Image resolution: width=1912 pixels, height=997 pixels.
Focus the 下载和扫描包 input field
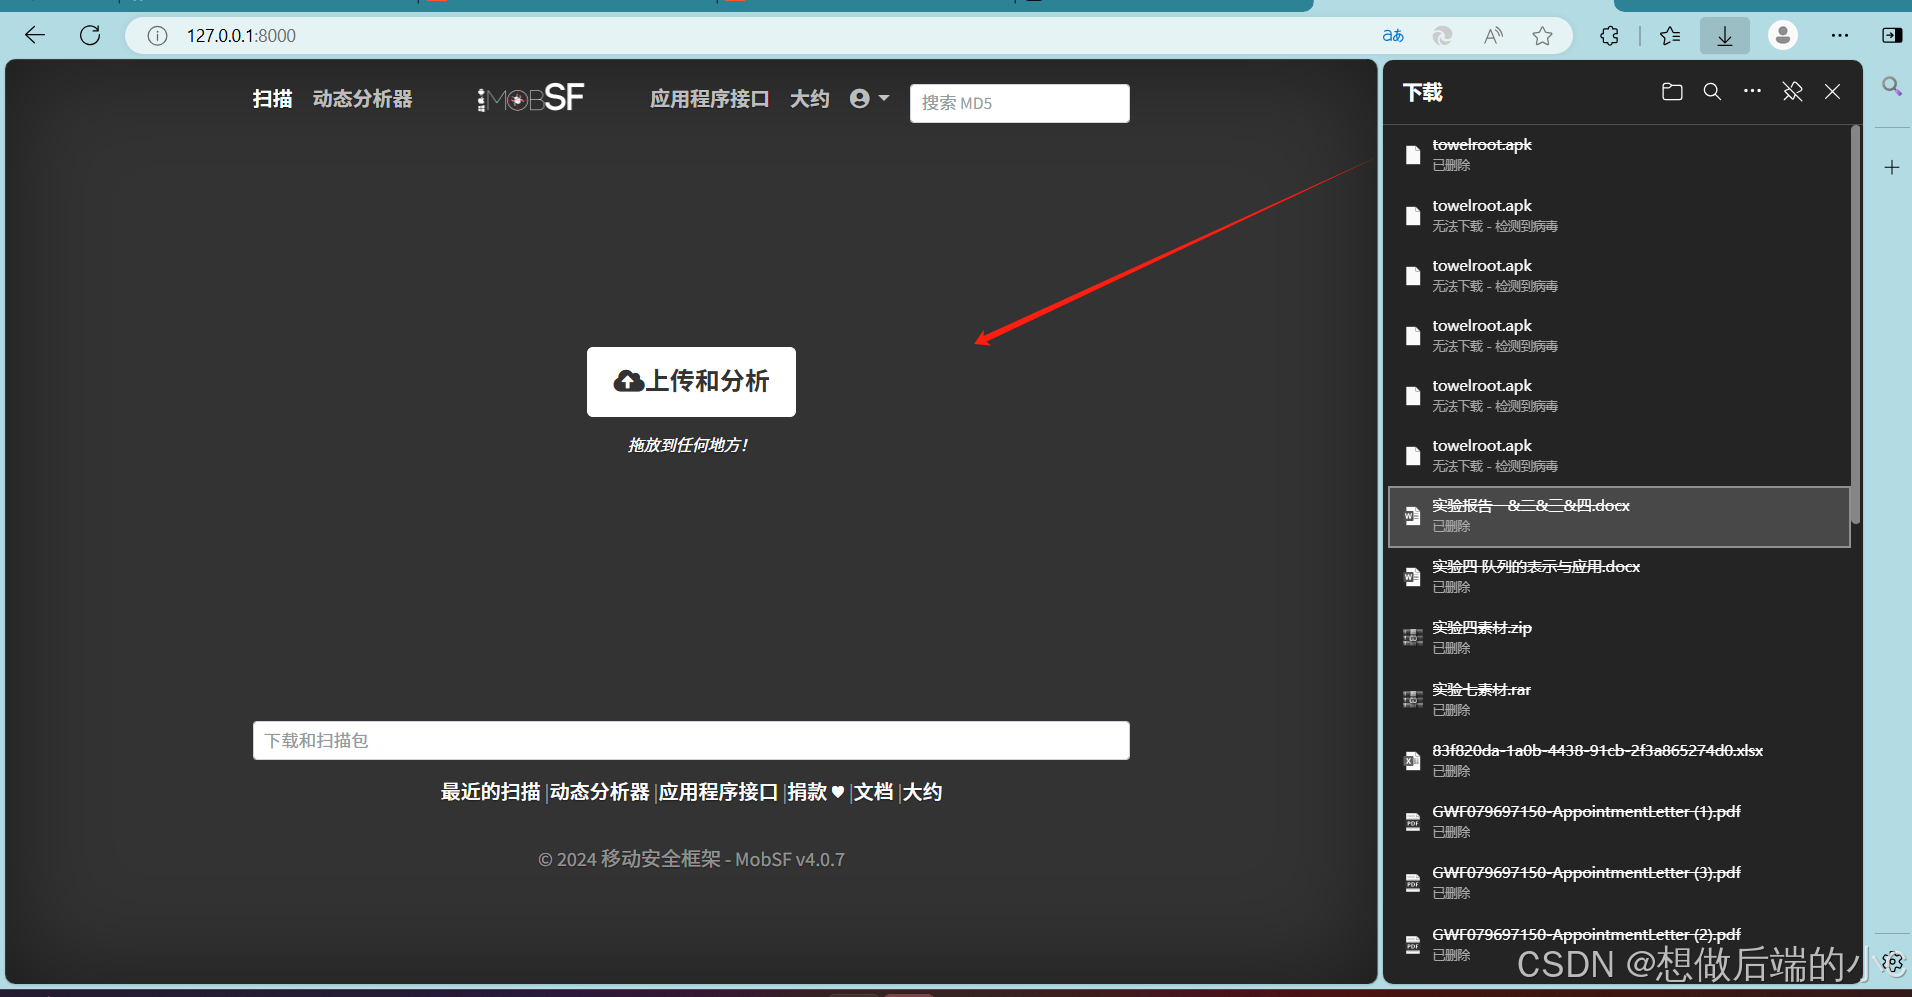pyautogui.click(x=691, y=740)
